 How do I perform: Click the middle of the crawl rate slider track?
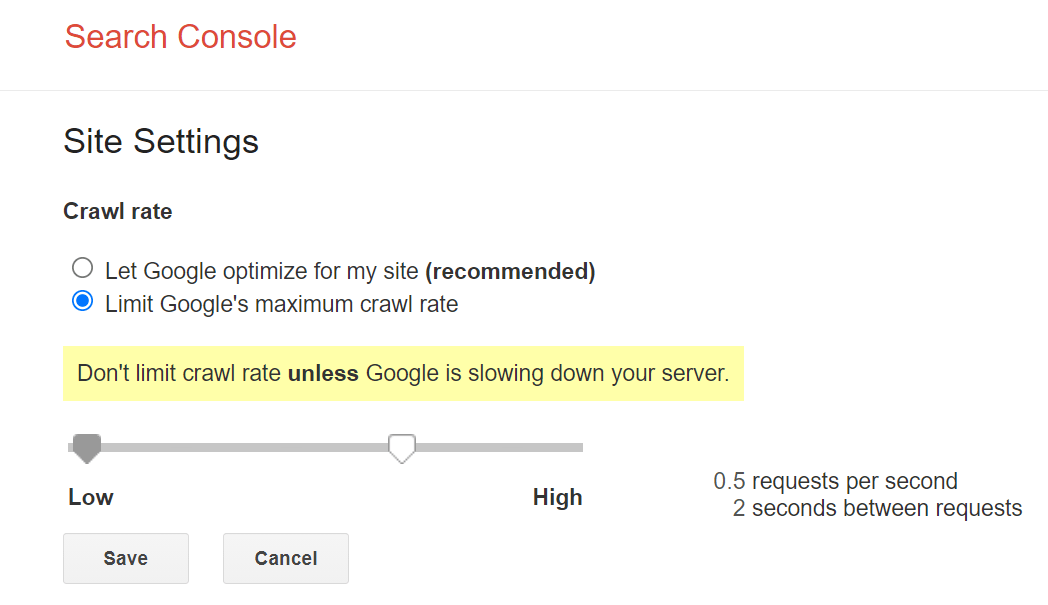324,447
